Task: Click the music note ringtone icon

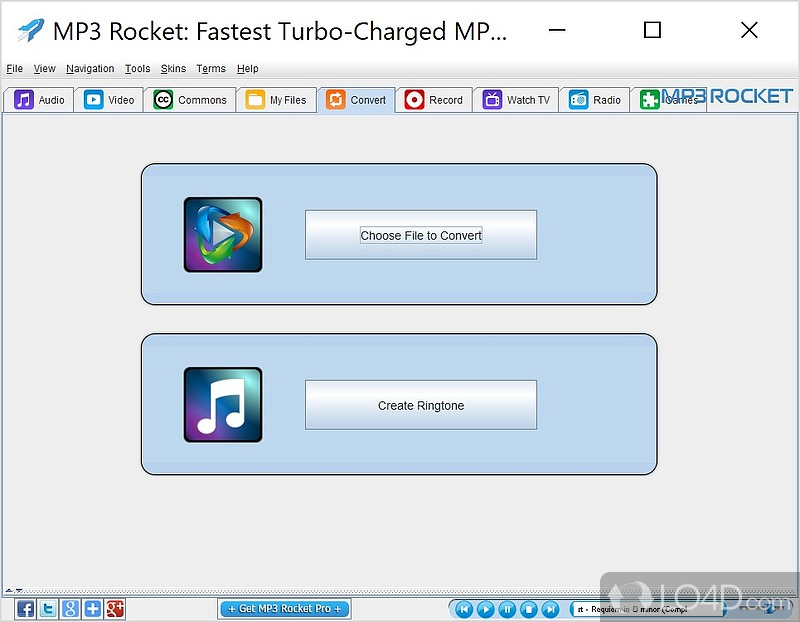Action: pyautogui.click(x=223, y=405)
